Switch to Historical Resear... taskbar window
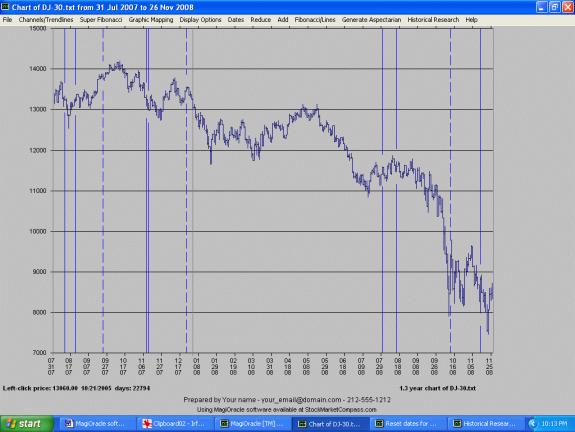This screenshot has width=575, height=432. 484,424
